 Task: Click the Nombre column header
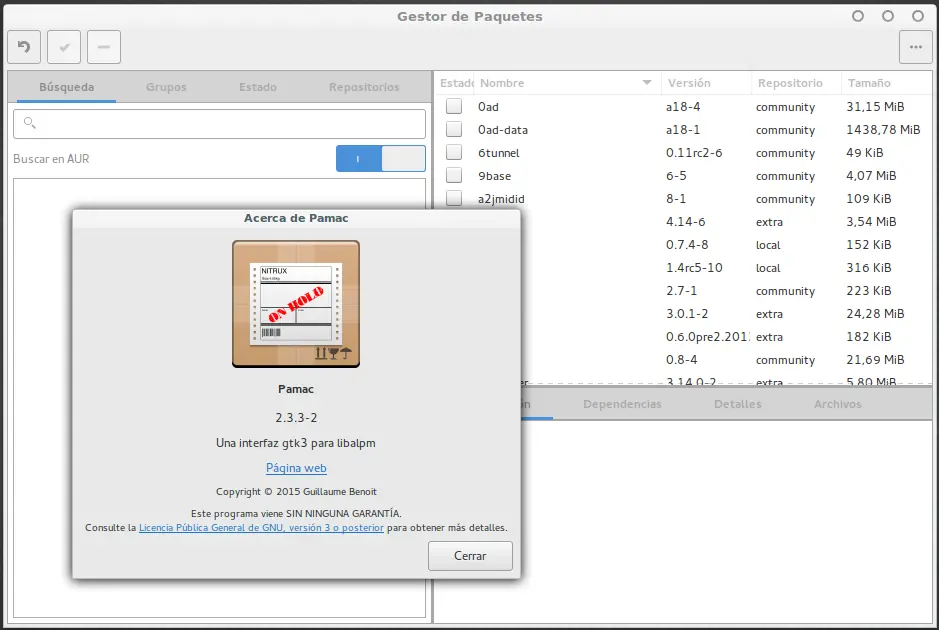click(567, 83)
